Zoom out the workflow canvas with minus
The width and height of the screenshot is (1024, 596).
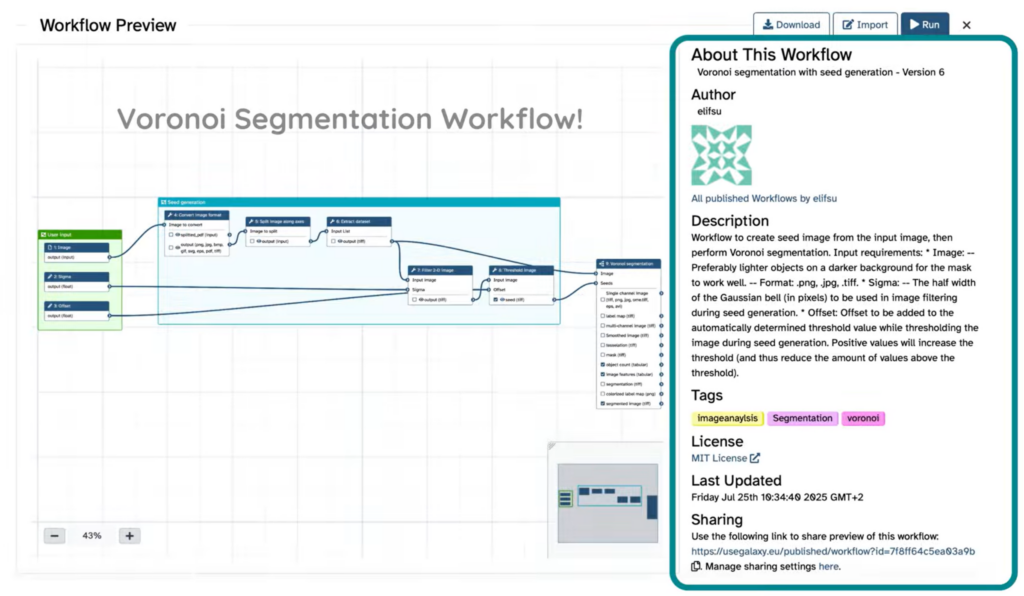tap(55, 536)
